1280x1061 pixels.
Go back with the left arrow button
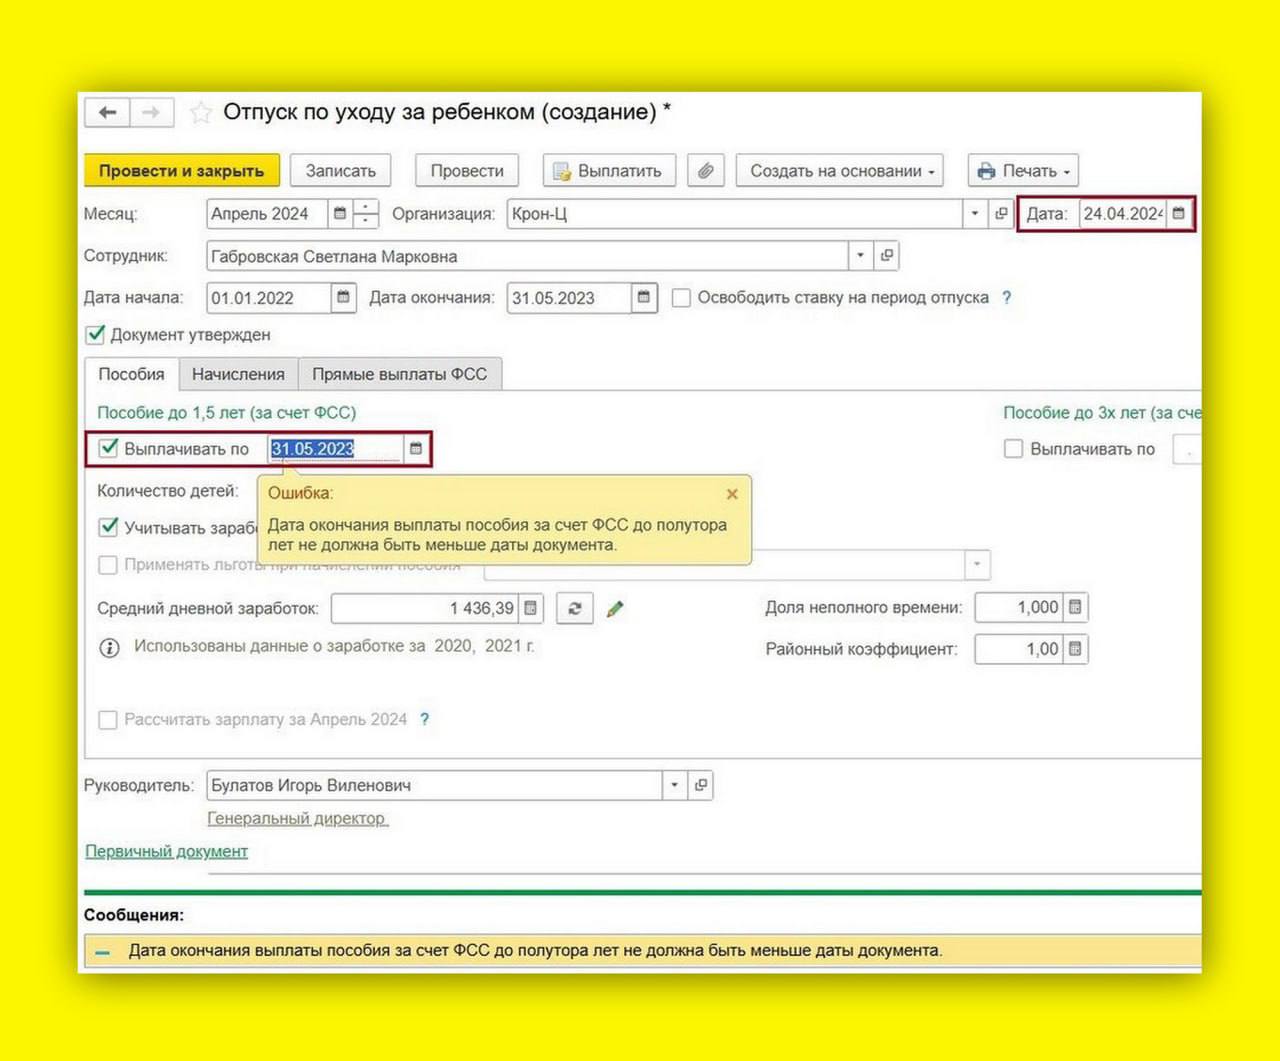point(108,113)
